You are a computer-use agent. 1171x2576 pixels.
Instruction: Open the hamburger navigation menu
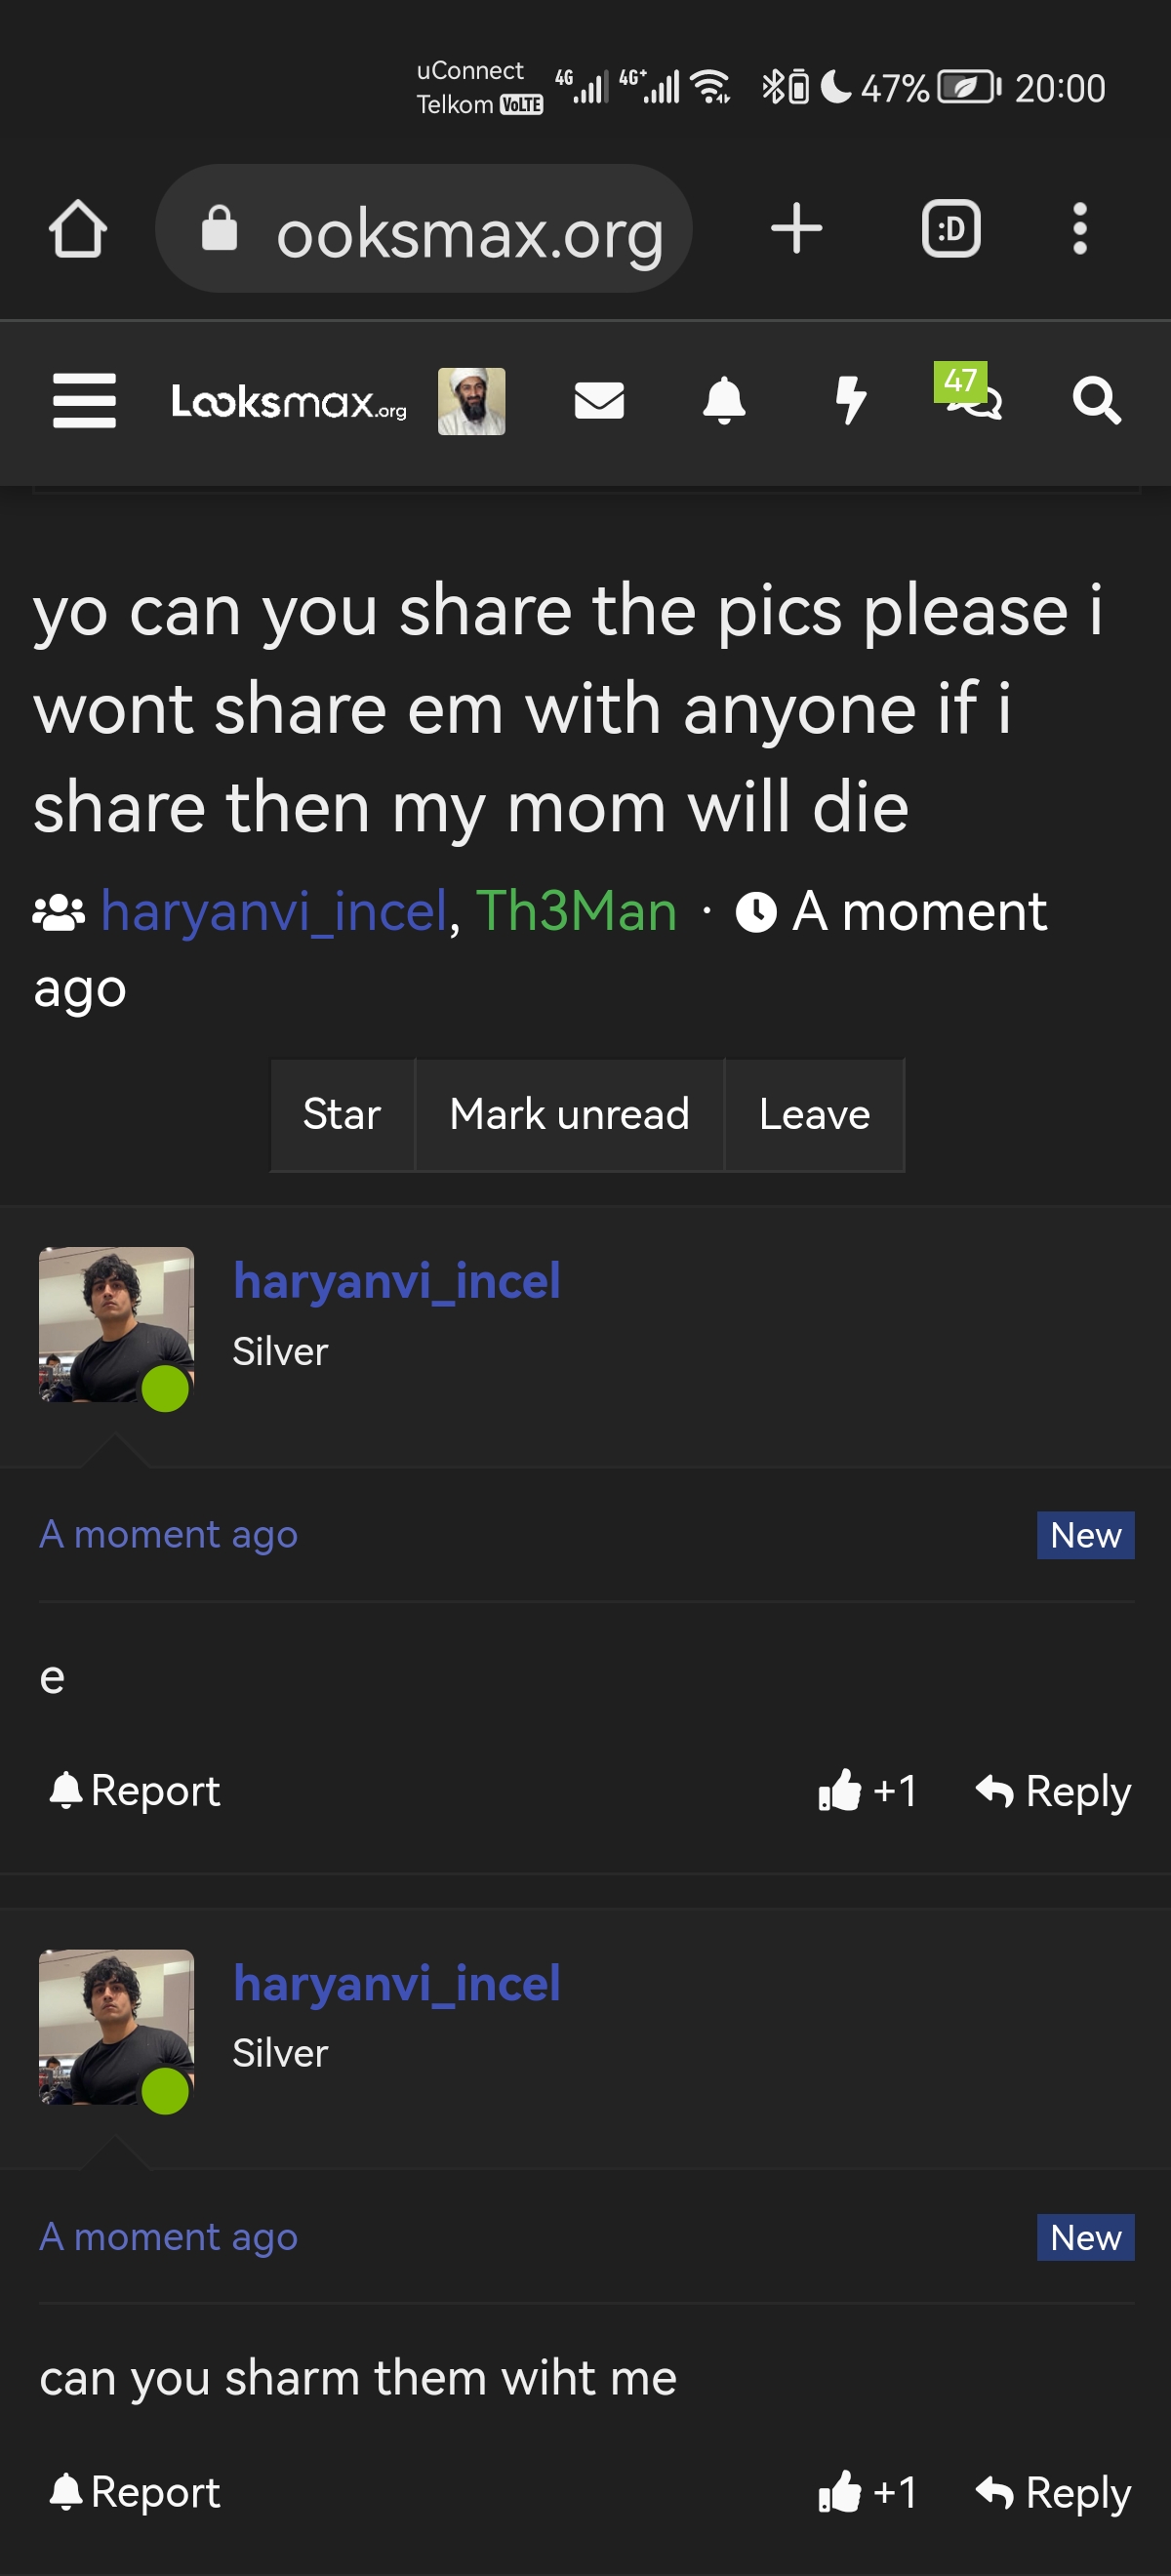(x=84, y=401)
